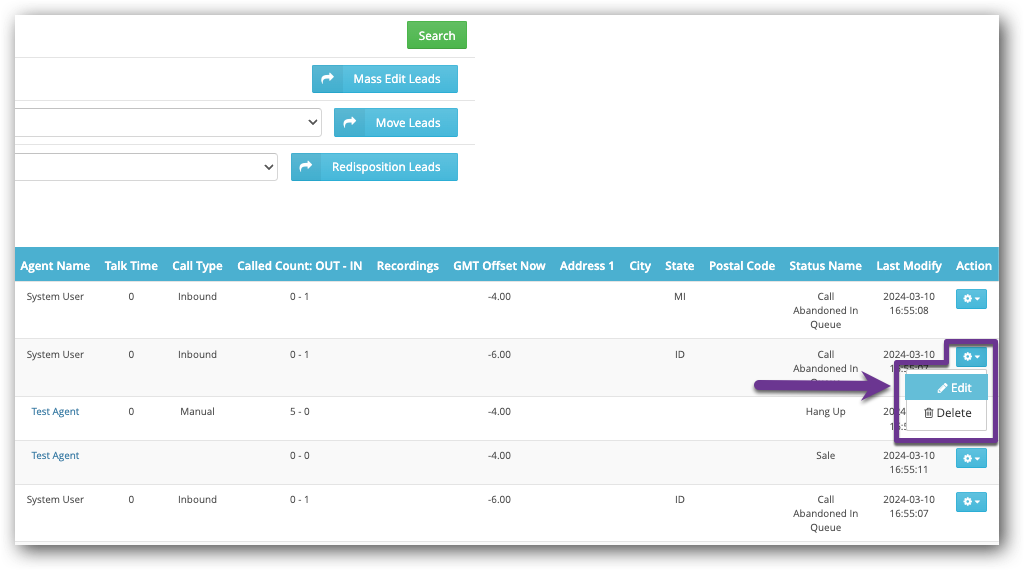Click the Address 1 column header
The width and height of the screenshot is (1024, 570).
(x=586, y=266)
